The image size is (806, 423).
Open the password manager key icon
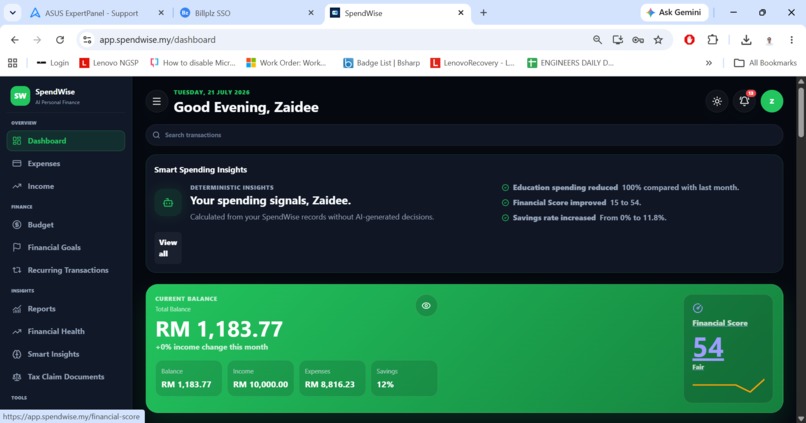(x=638, y=40)
